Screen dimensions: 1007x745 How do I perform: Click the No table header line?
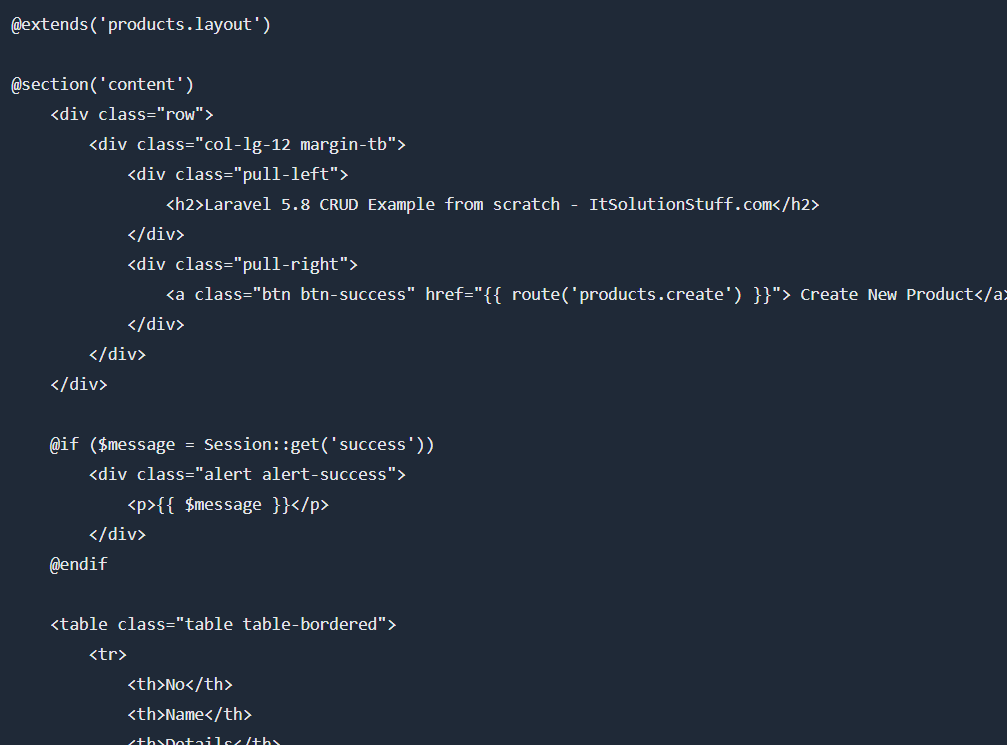180,684
